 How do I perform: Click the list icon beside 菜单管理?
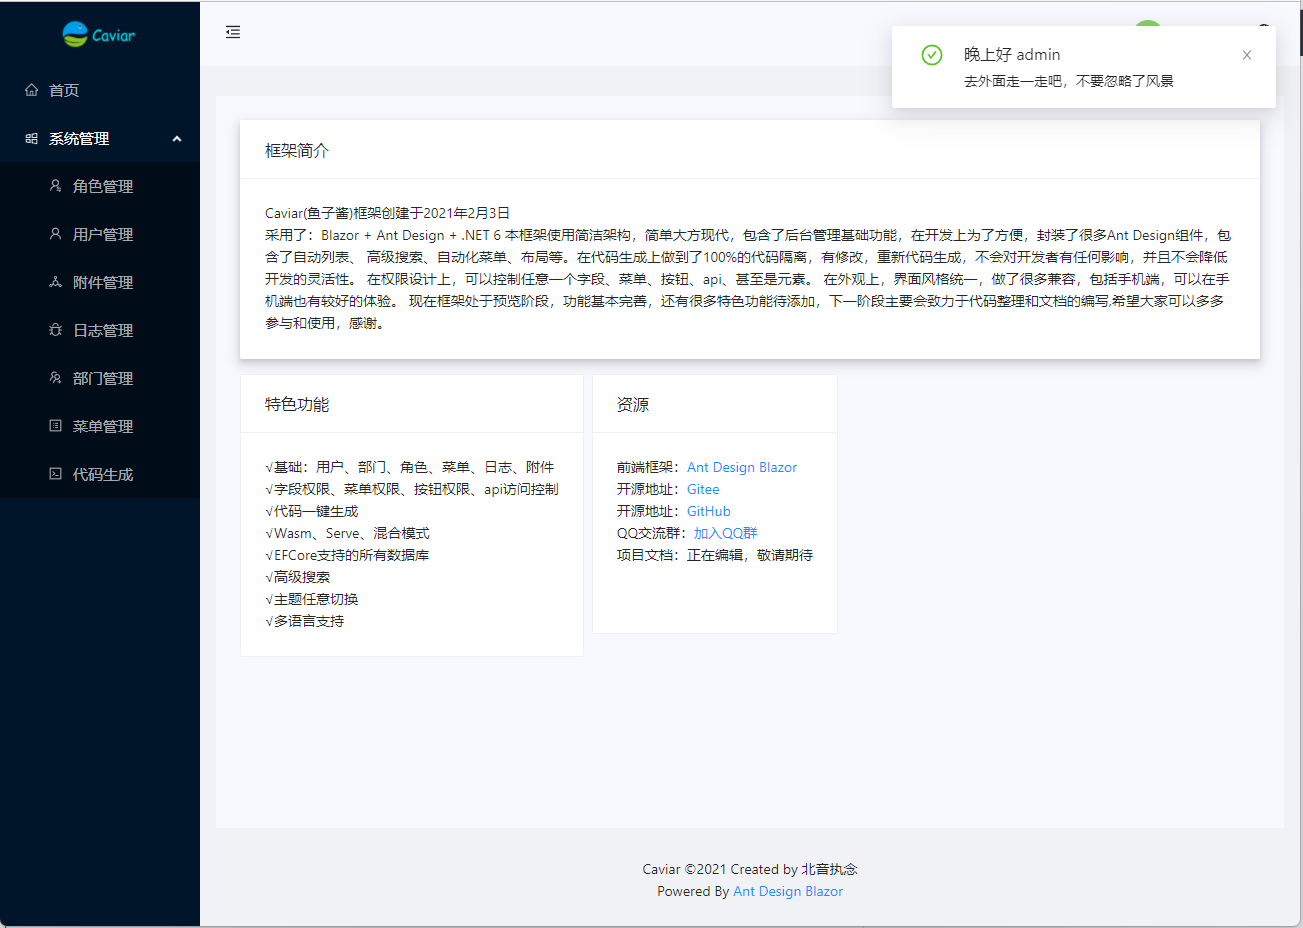(x=55, y=426)
